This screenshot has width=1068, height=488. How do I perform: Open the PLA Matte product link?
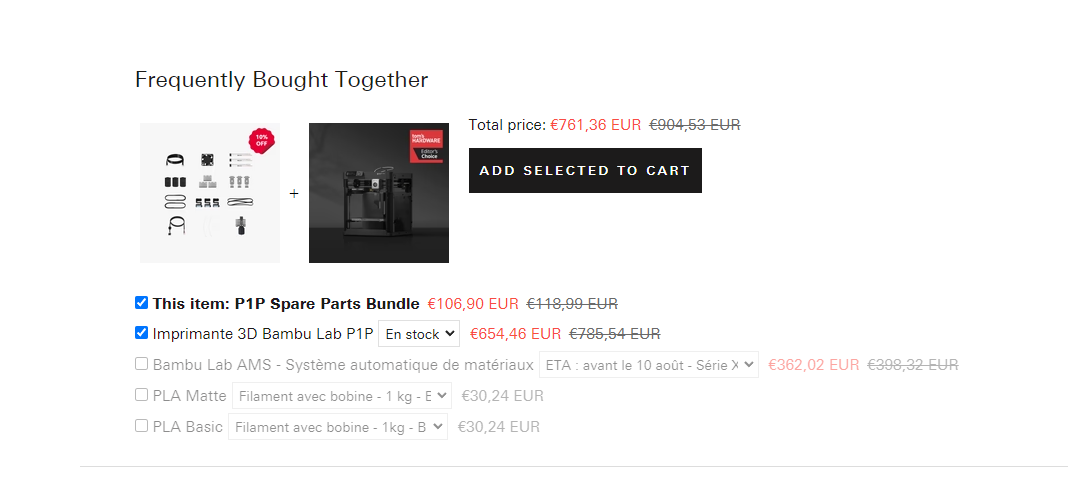pos(189,395)
